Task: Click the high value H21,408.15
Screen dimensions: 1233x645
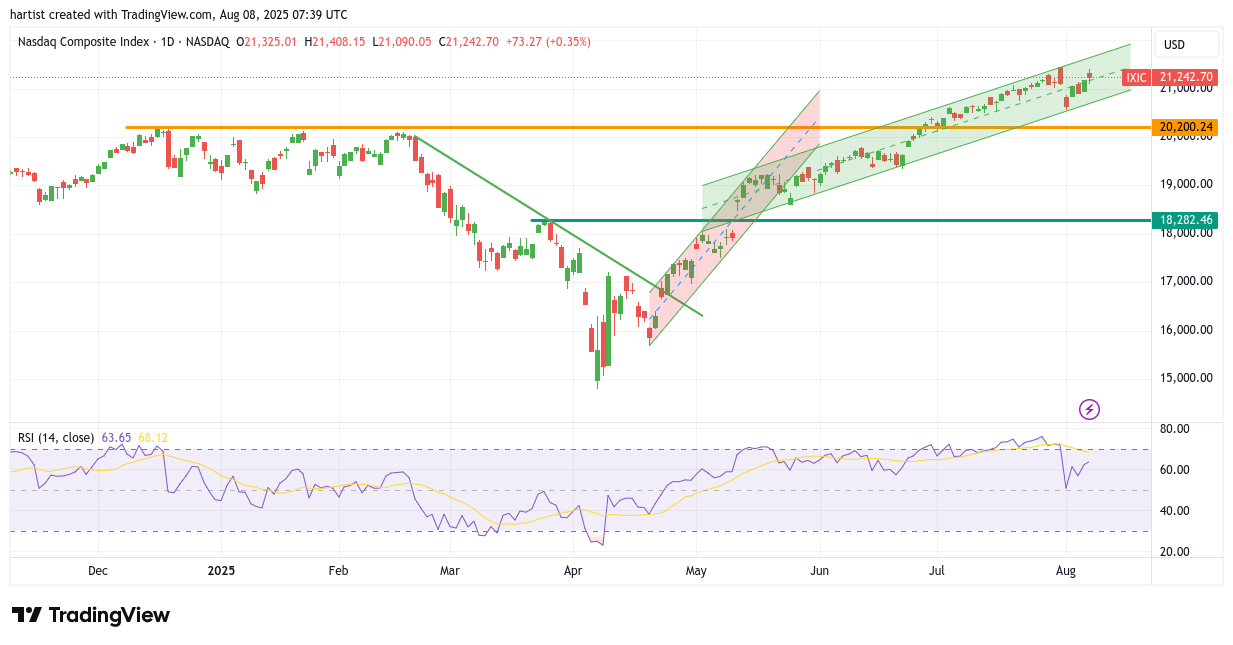Action: [335, 42]
